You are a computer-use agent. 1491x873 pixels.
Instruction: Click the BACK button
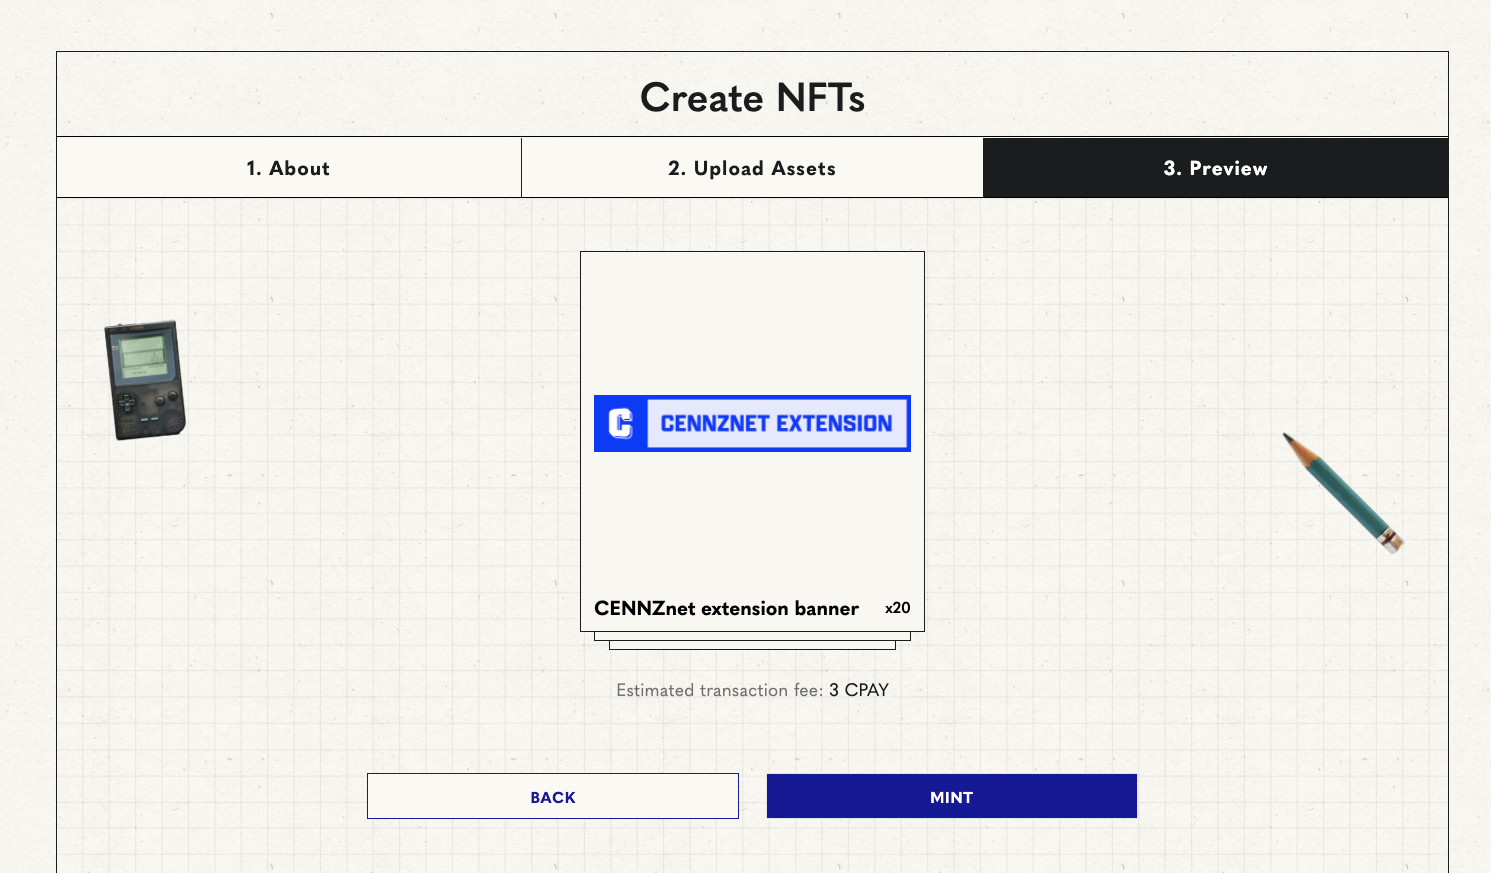(553, 797)
